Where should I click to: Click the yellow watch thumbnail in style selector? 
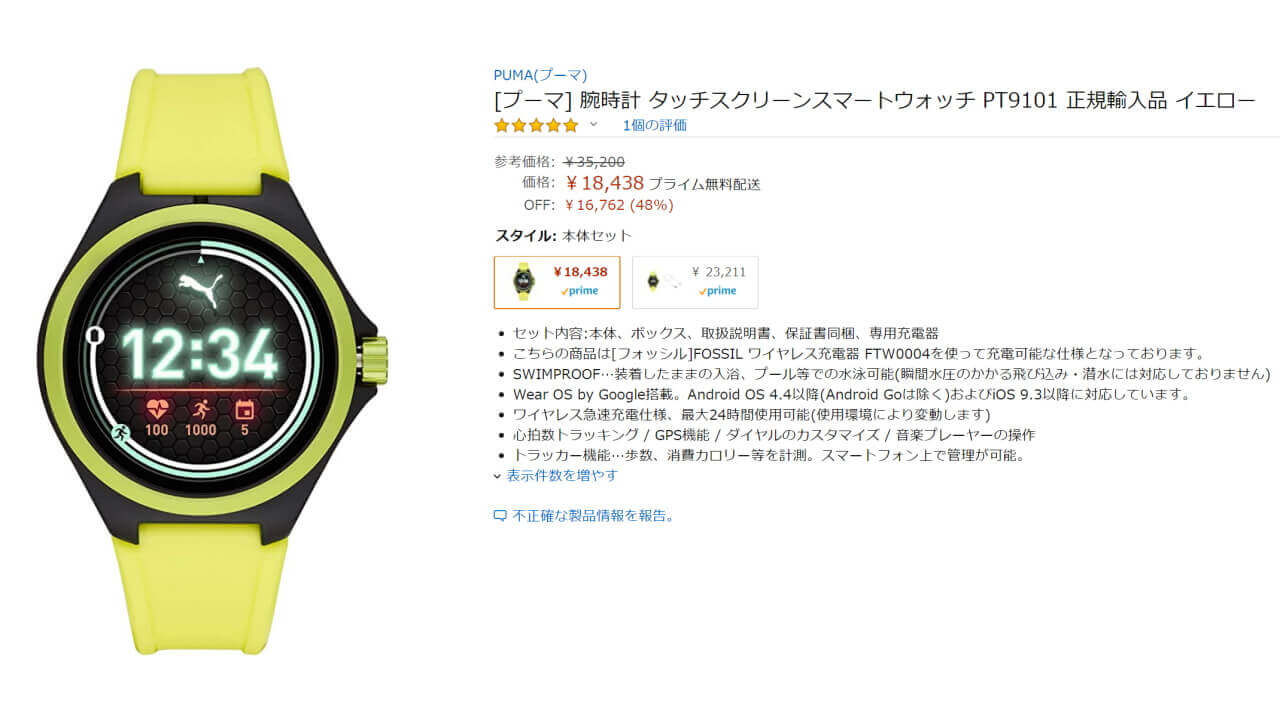pos(524,281)
